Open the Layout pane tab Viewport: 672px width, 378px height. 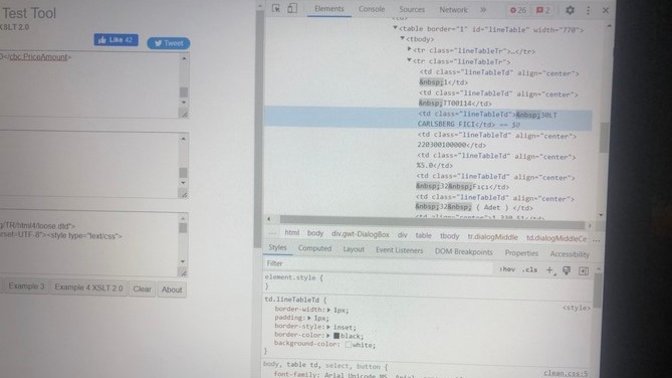click(x=354, y=249)
